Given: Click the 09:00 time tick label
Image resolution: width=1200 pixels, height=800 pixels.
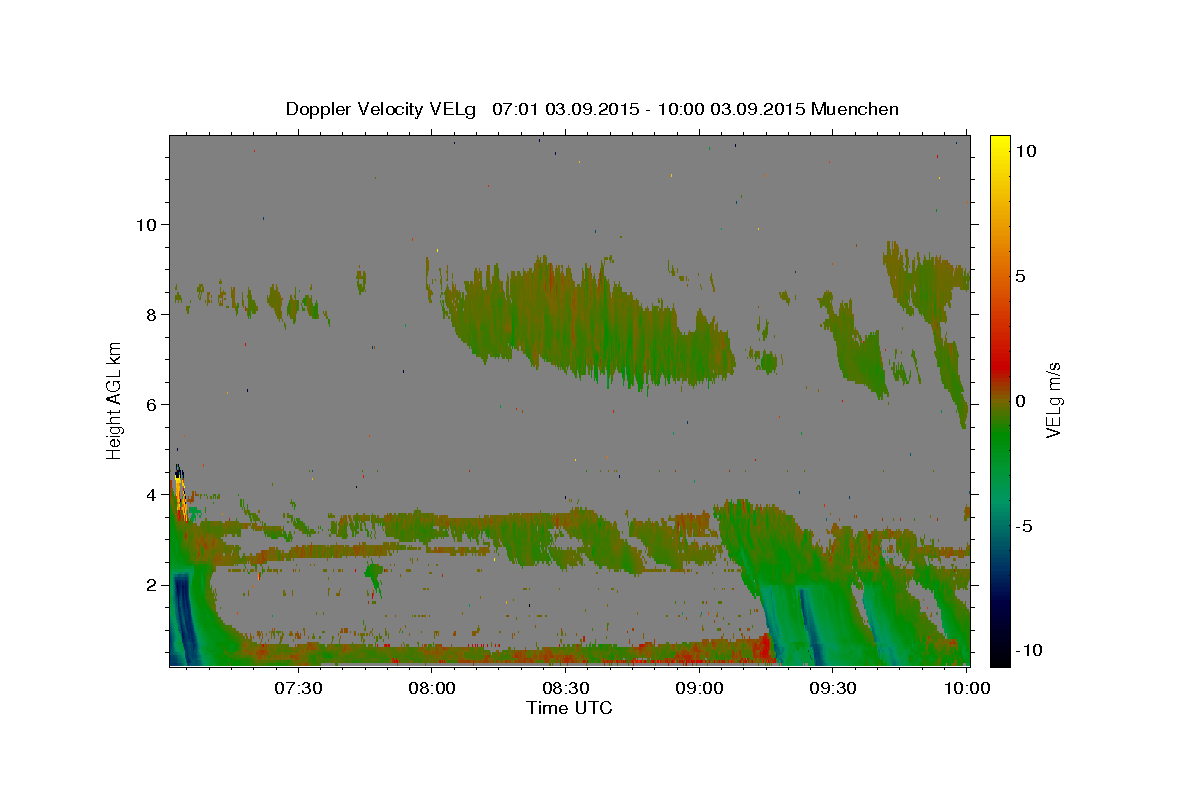Looking at the screenshot, I should tap(700, 688).
